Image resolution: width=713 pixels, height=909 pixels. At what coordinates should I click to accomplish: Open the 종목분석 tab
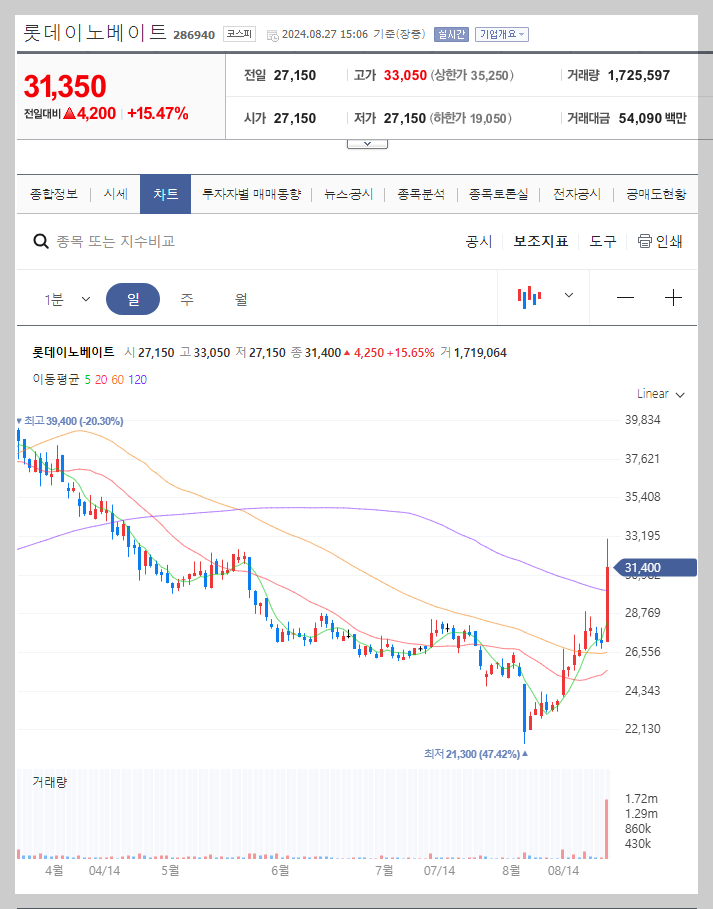point(419,195)
